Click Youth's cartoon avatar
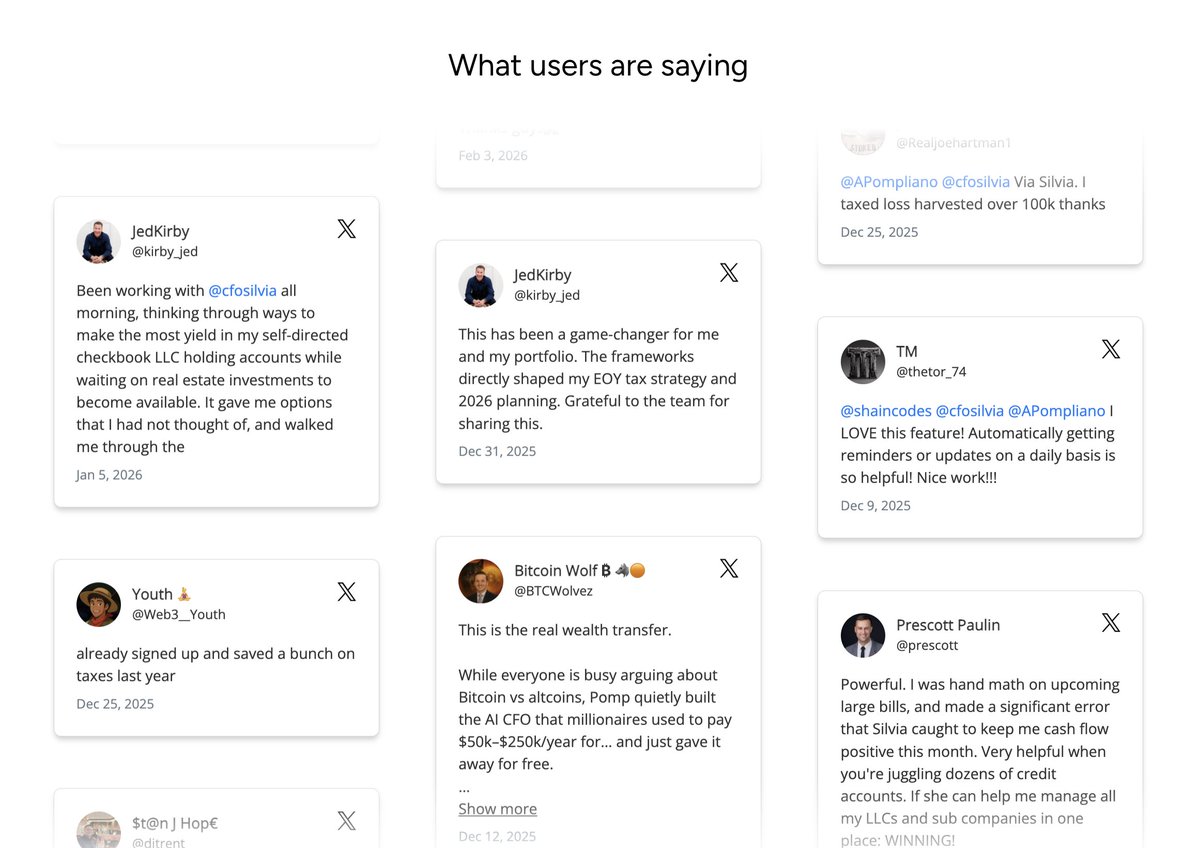Image resolution: width=1200 pixels, height=848 pixels. click(x=98, y=604)
